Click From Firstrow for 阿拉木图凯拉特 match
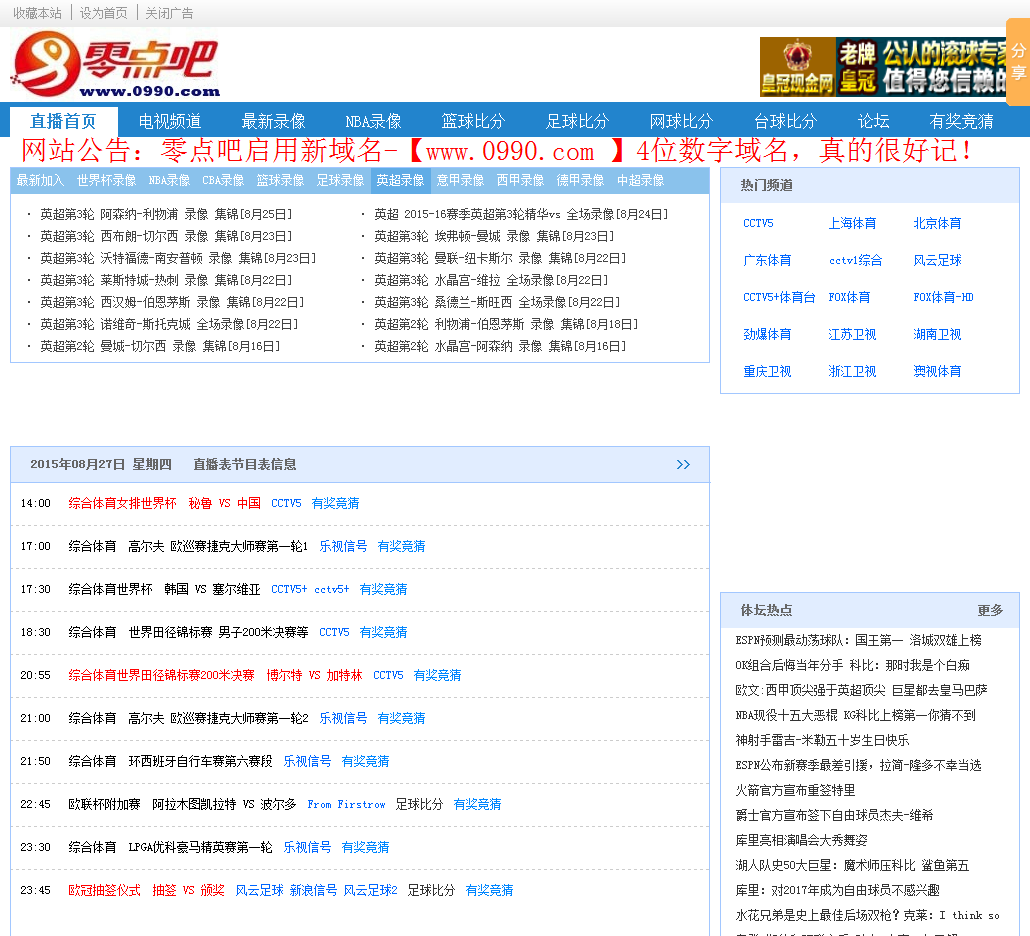1030x936 pixels. [x=346, y=805]
